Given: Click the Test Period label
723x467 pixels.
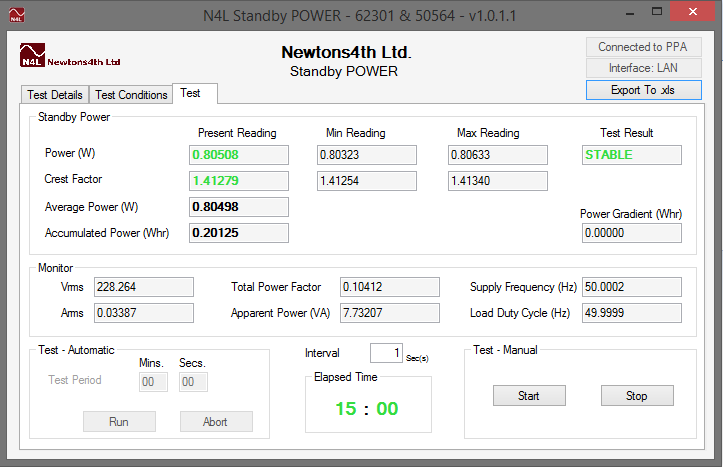Looking at the screenshot, I should (75, 380).
